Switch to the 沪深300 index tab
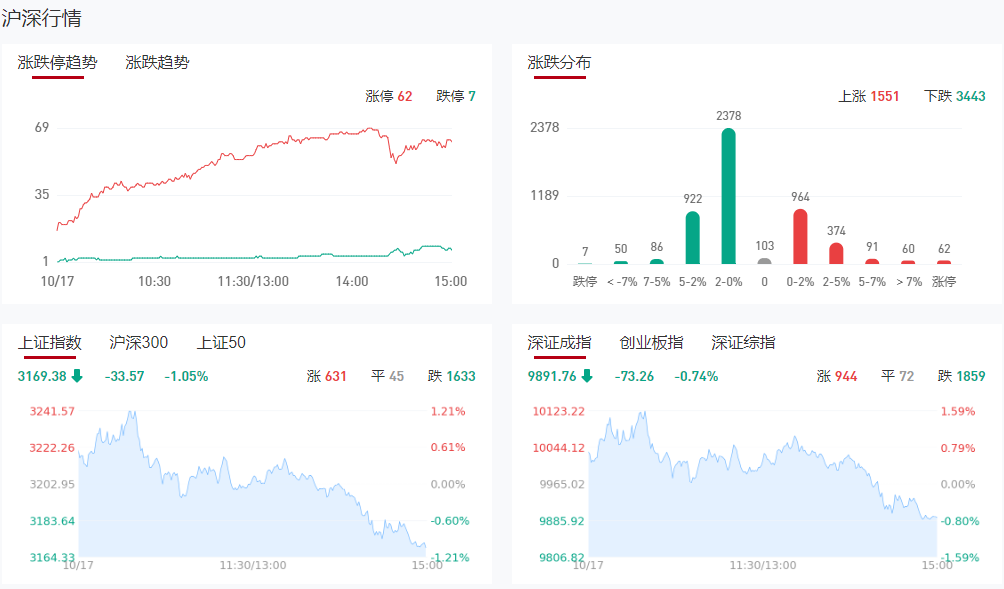This screenshot has height=589, width=1004. click(138, 342)
